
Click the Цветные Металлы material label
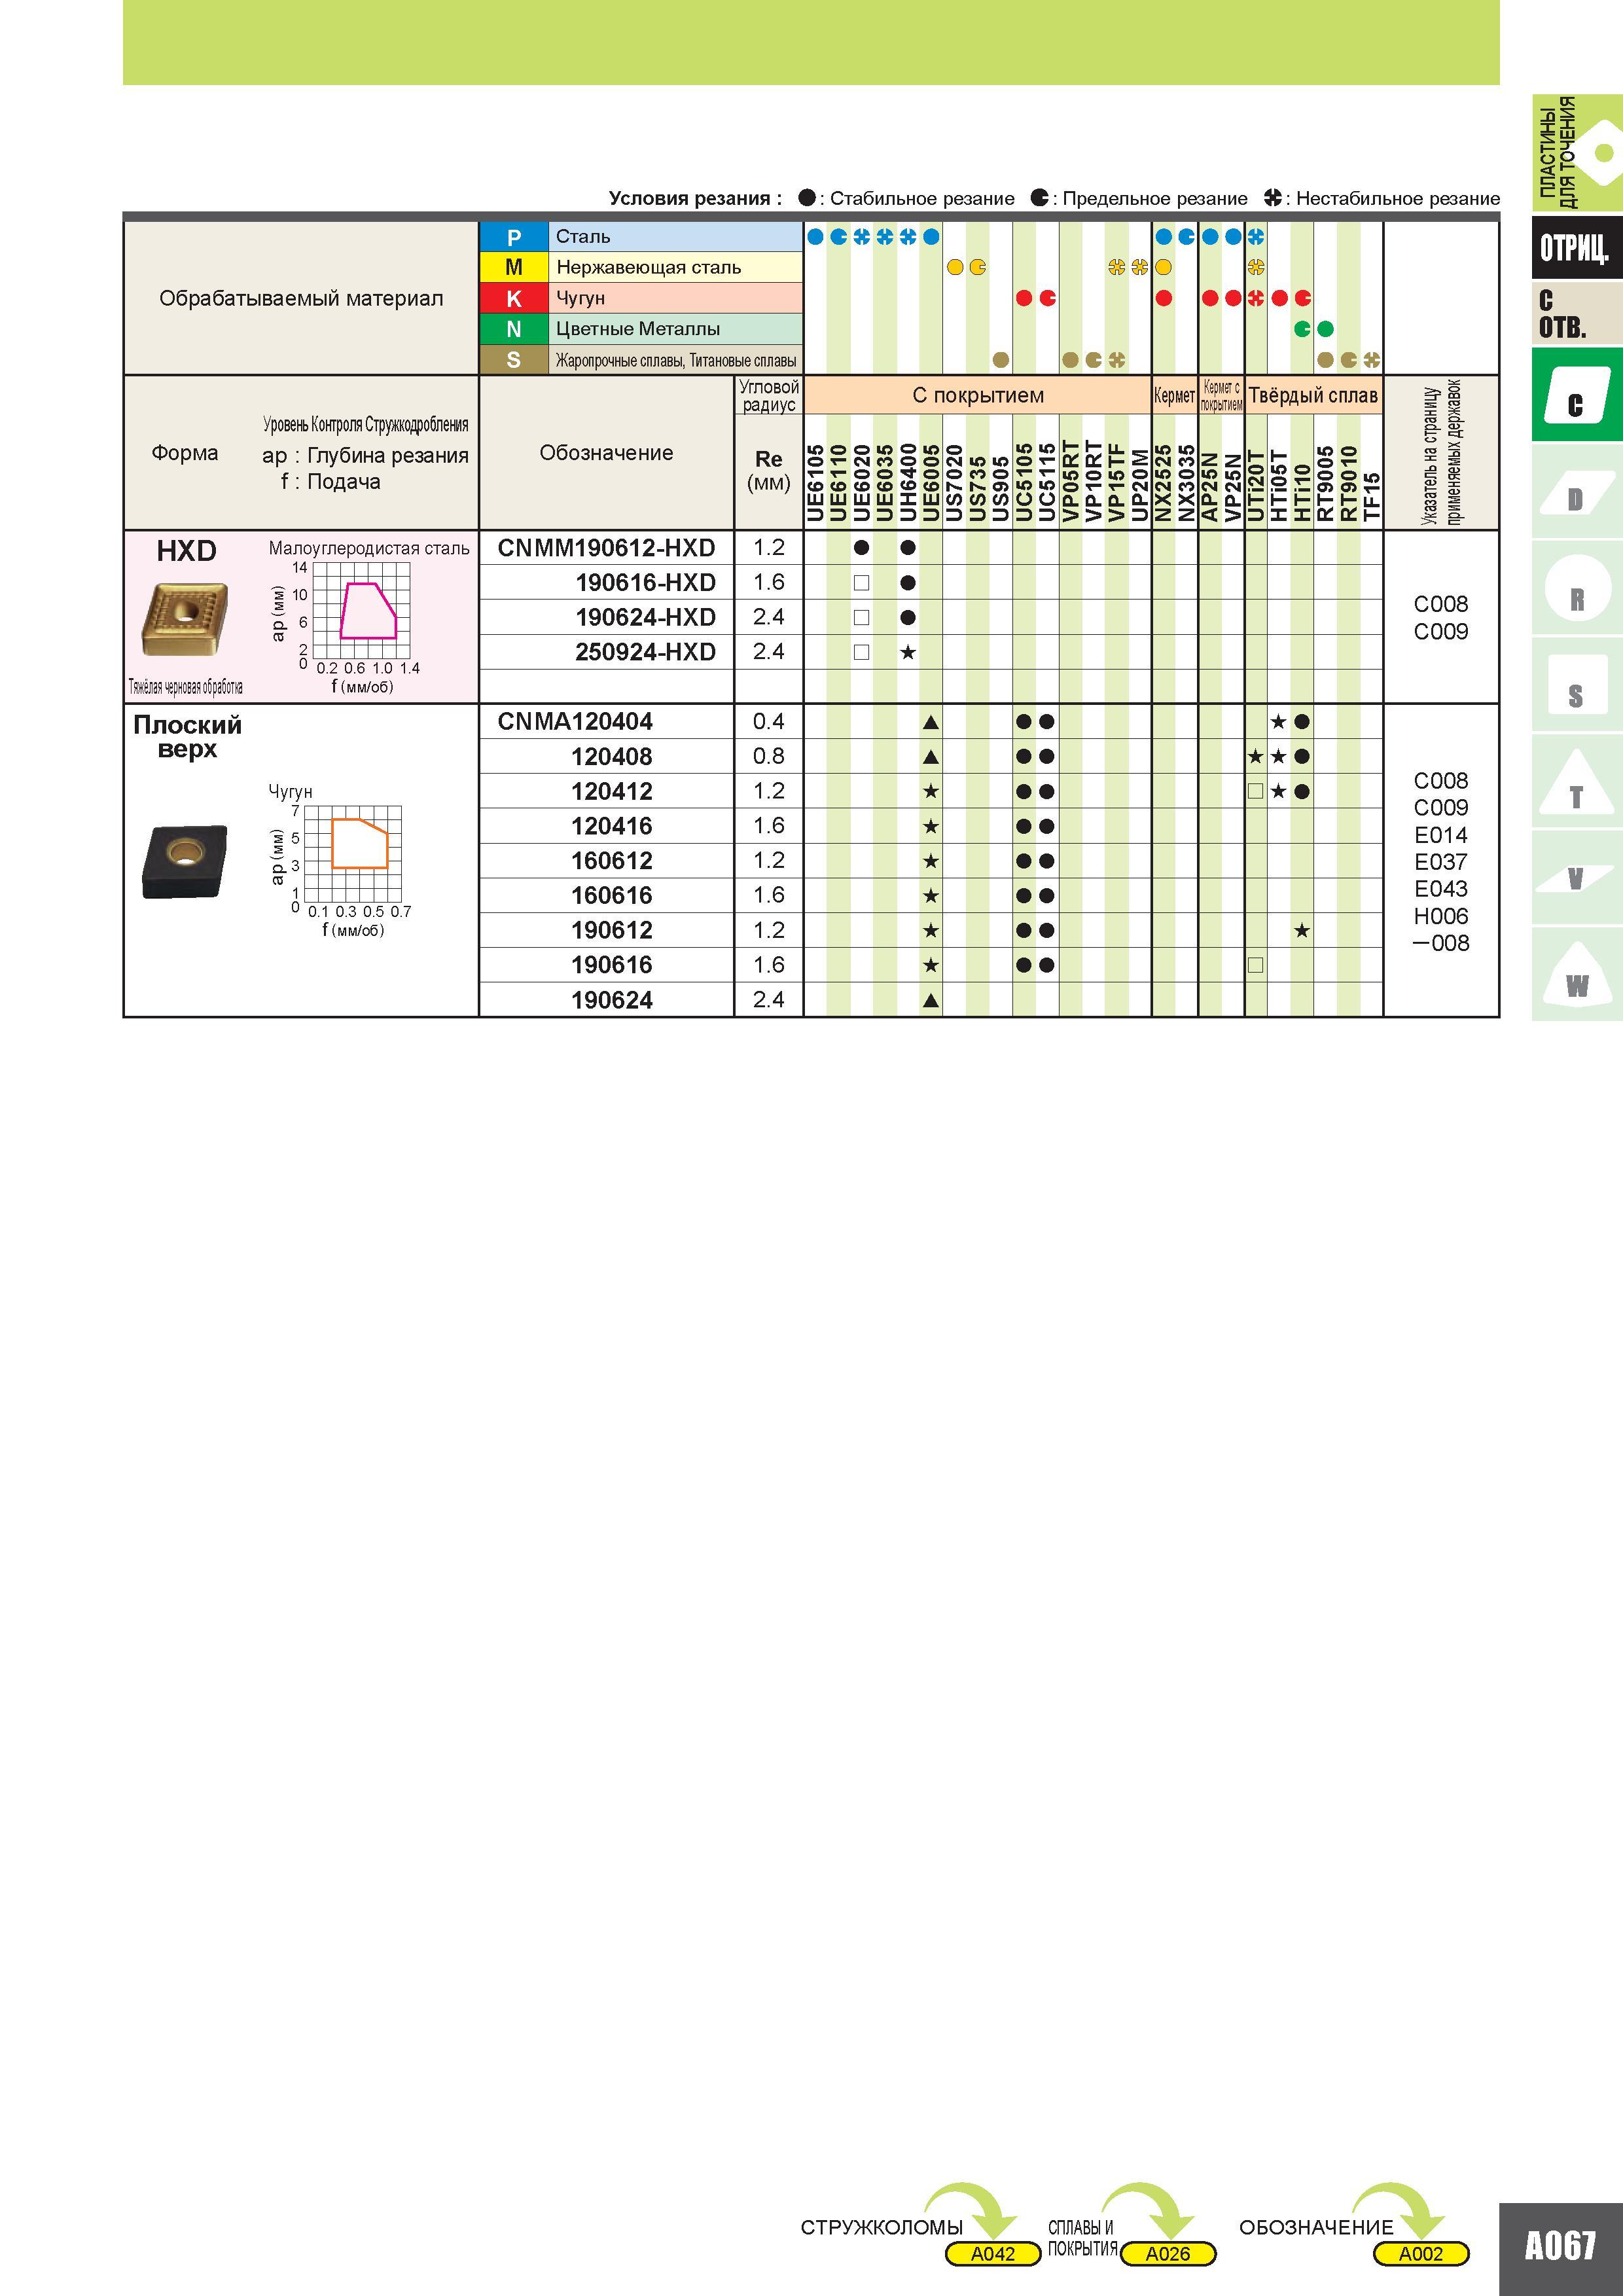pos(638,329)
